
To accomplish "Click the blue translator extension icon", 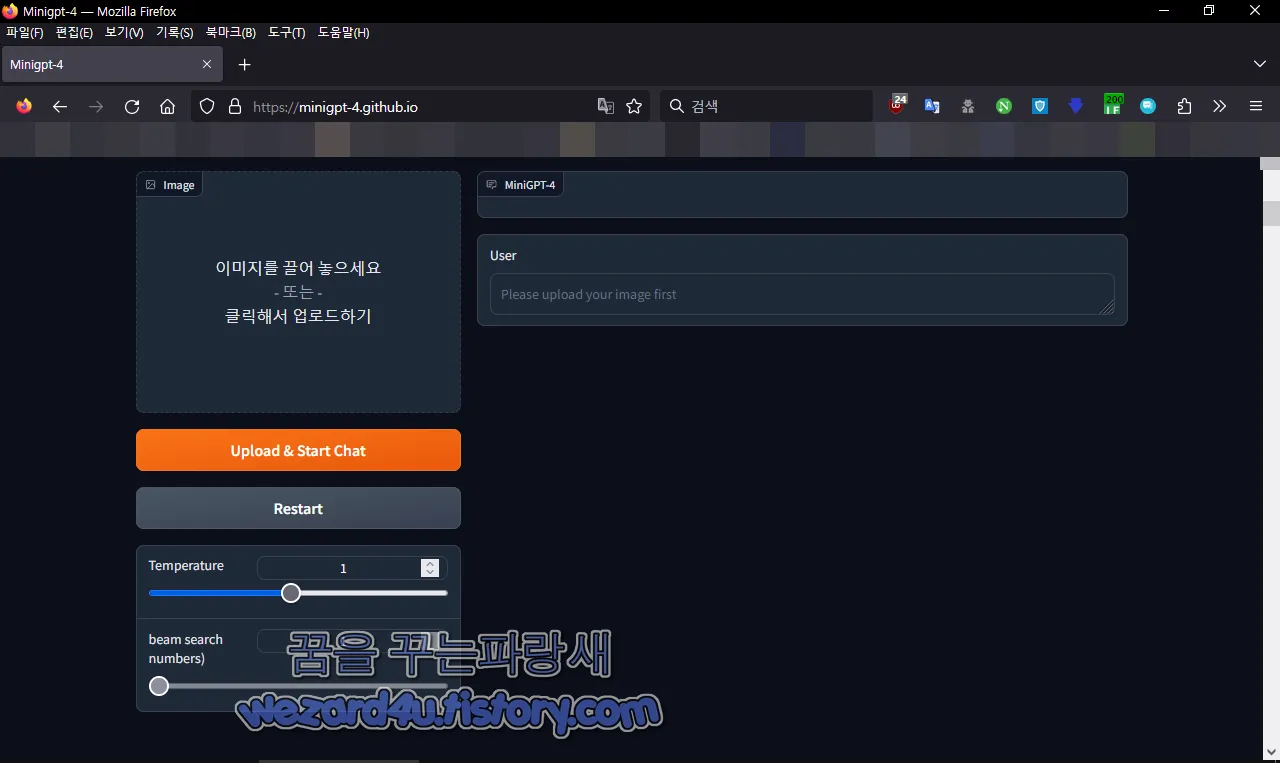I will (932, 106).
